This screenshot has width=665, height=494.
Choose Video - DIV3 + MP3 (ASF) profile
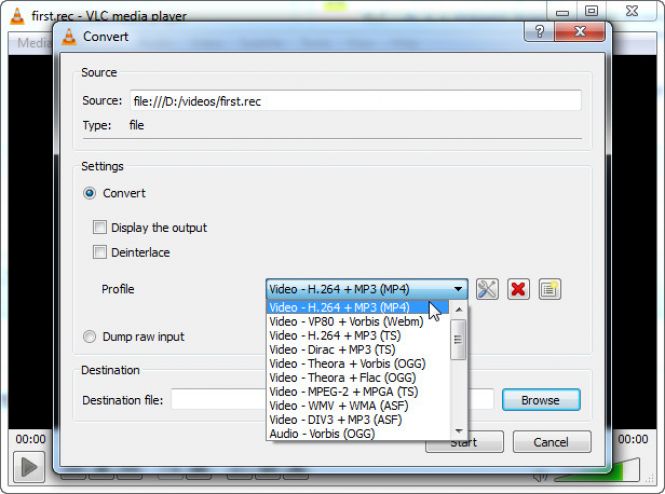(x=358, y=419)
